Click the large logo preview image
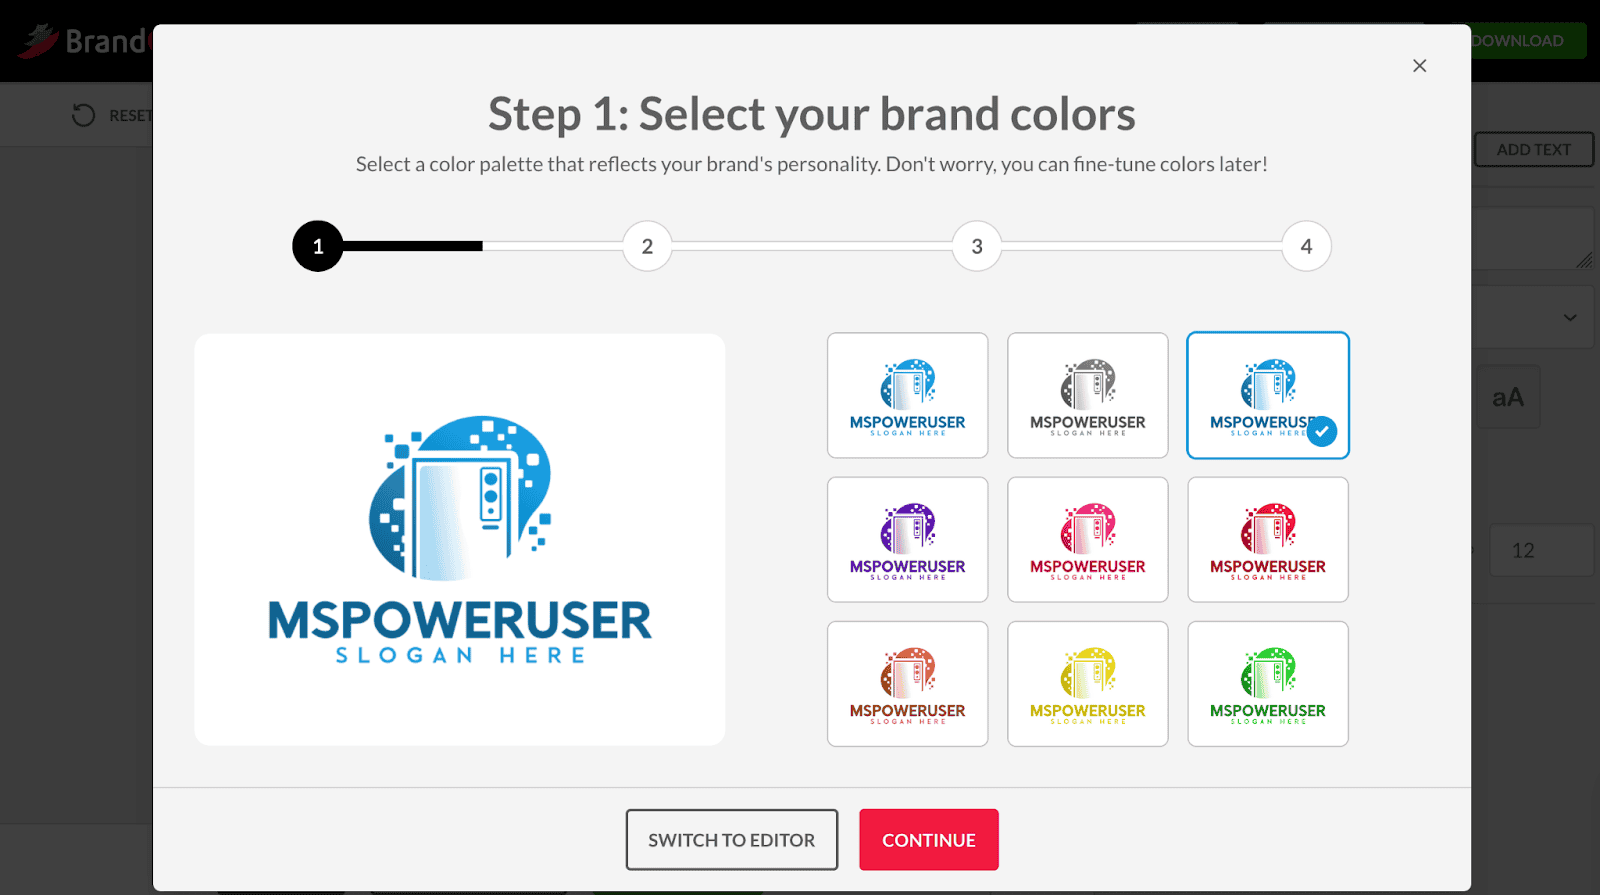The width and height of the screenshot is (1600, 895). [x=460, y=540]
